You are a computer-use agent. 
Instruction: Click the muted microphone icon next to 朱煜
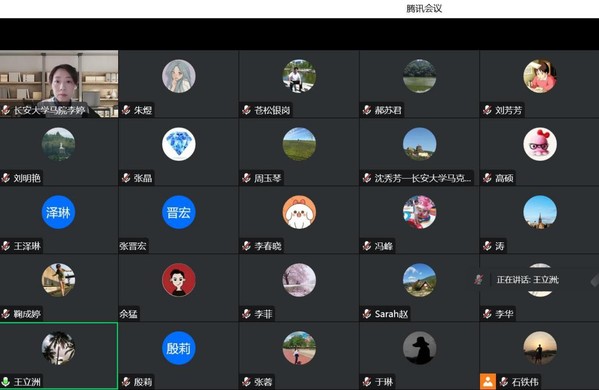(126, 110)
